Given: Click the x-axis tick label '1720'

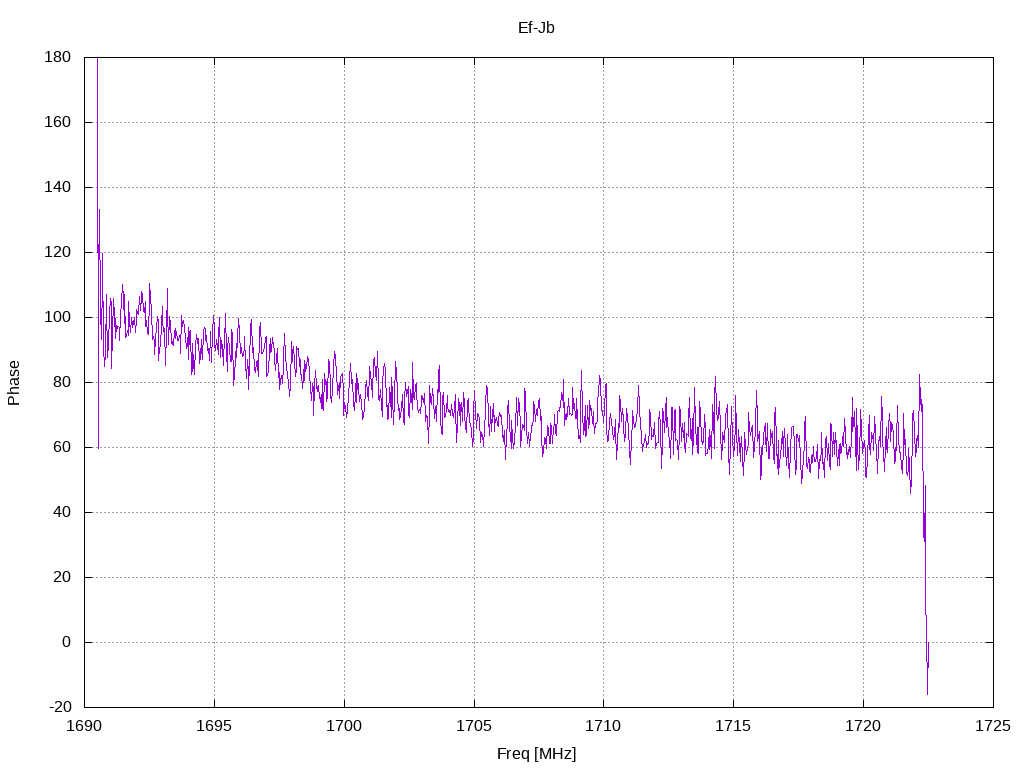Looking at the screenshot, I should point(863,726).
